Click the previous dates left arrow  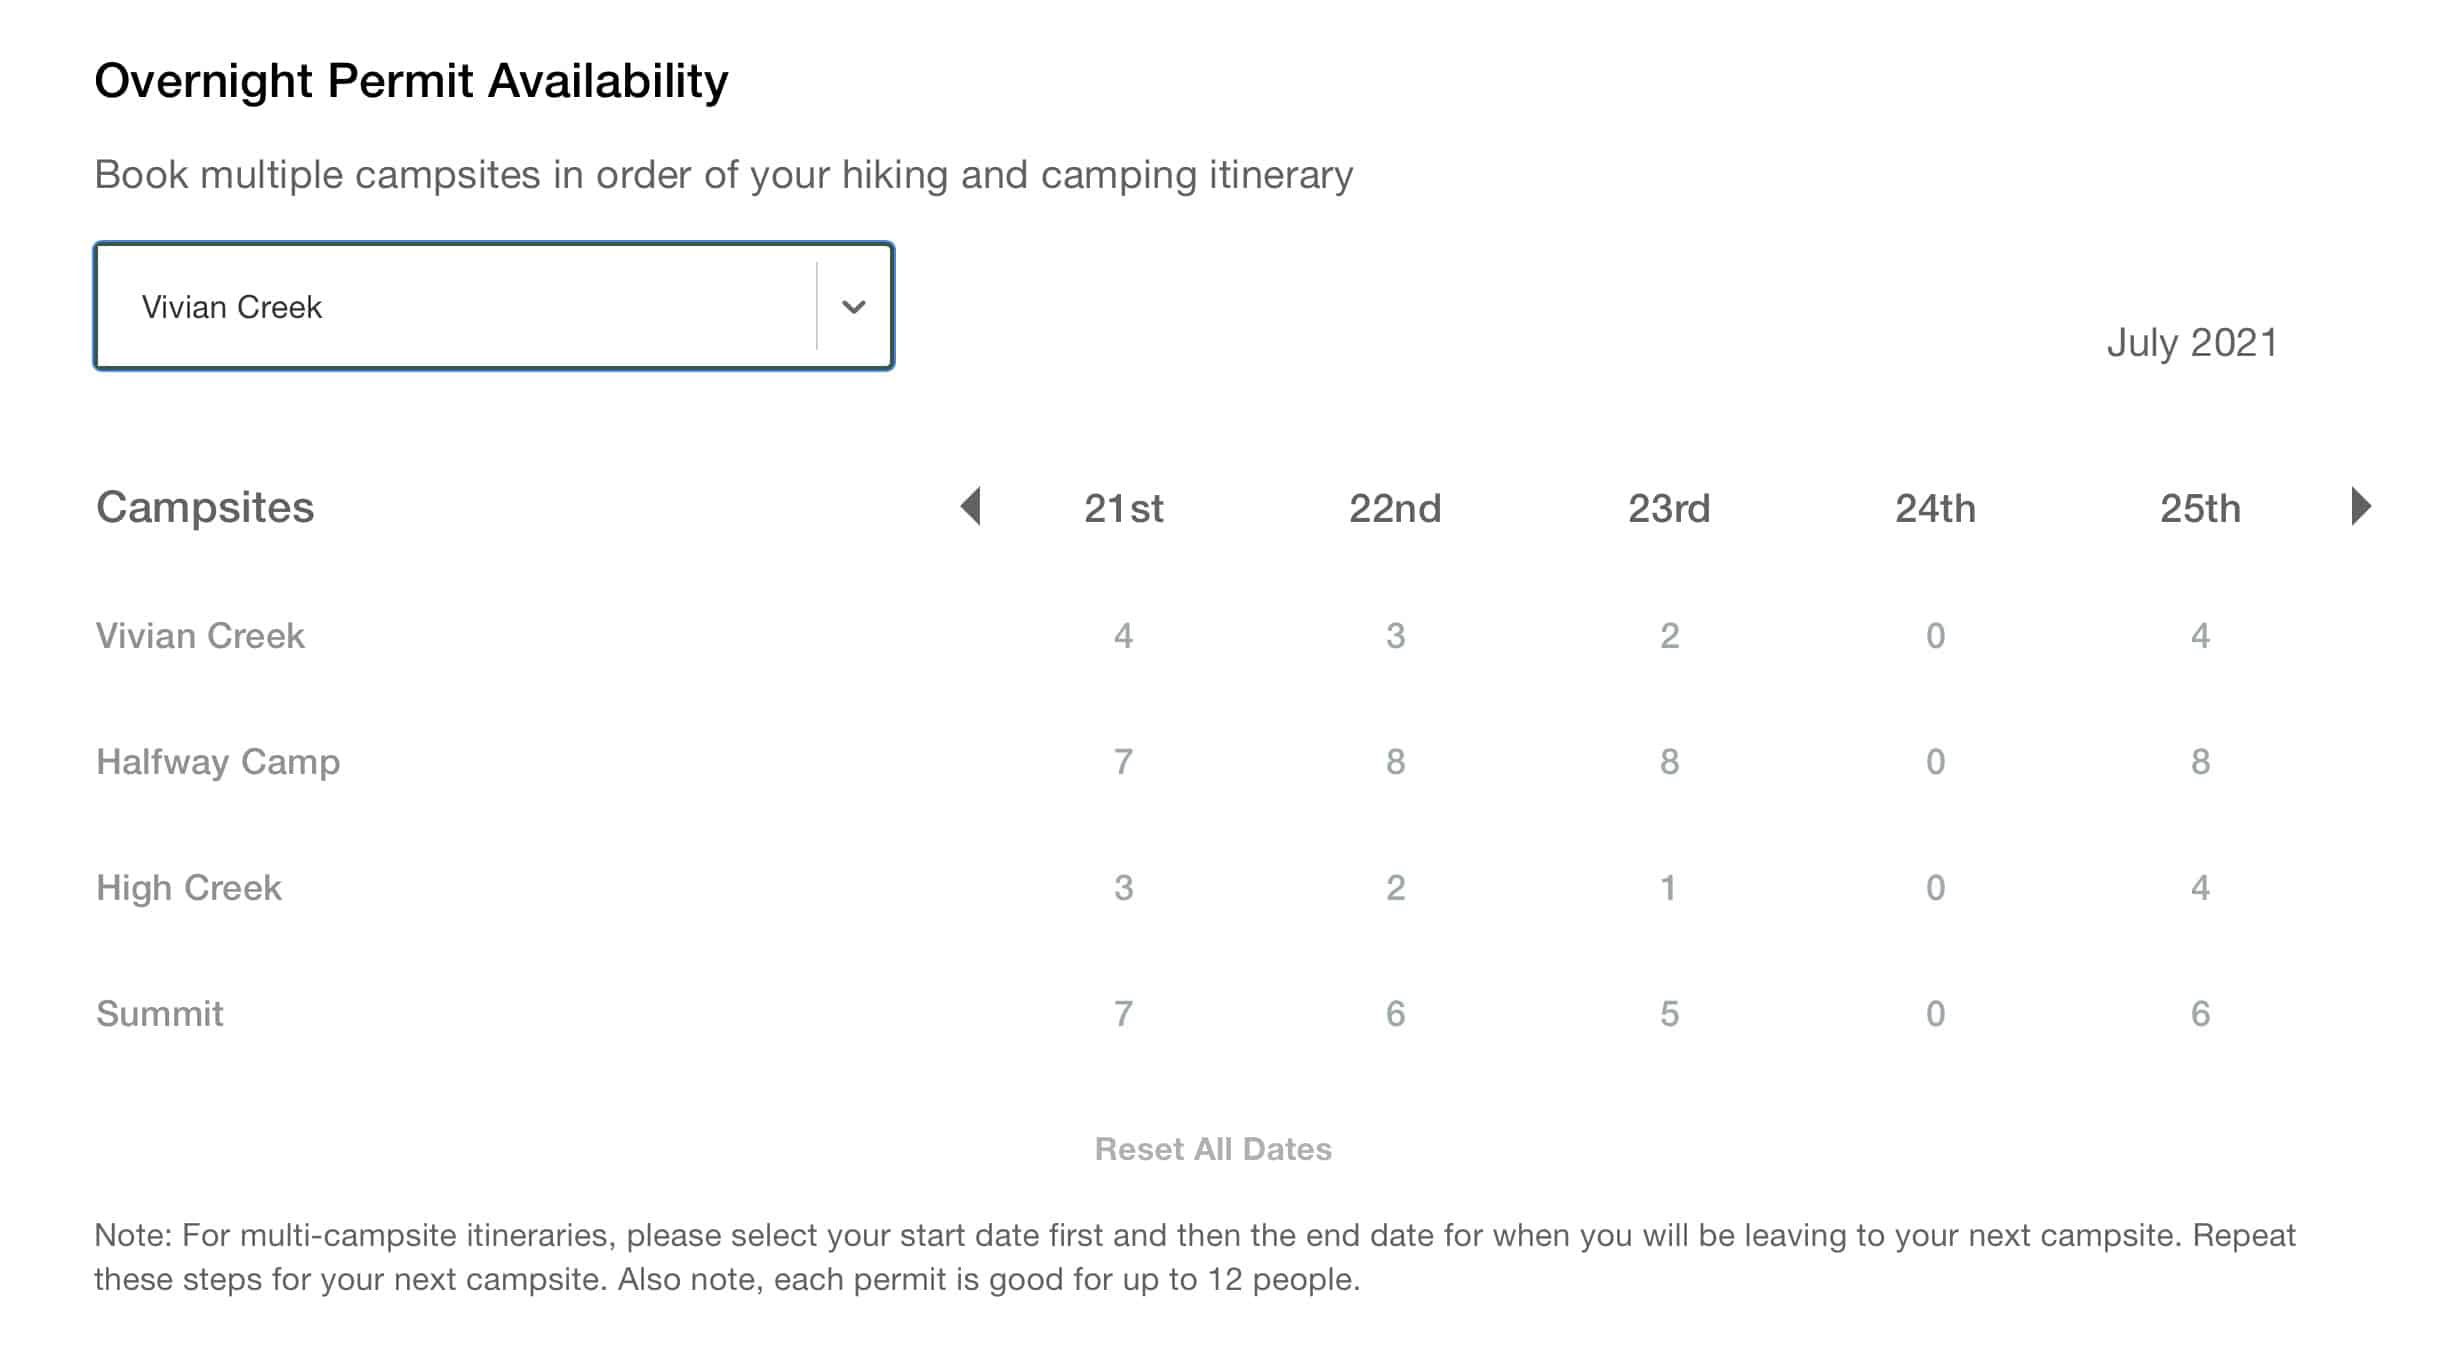(970, 506)
